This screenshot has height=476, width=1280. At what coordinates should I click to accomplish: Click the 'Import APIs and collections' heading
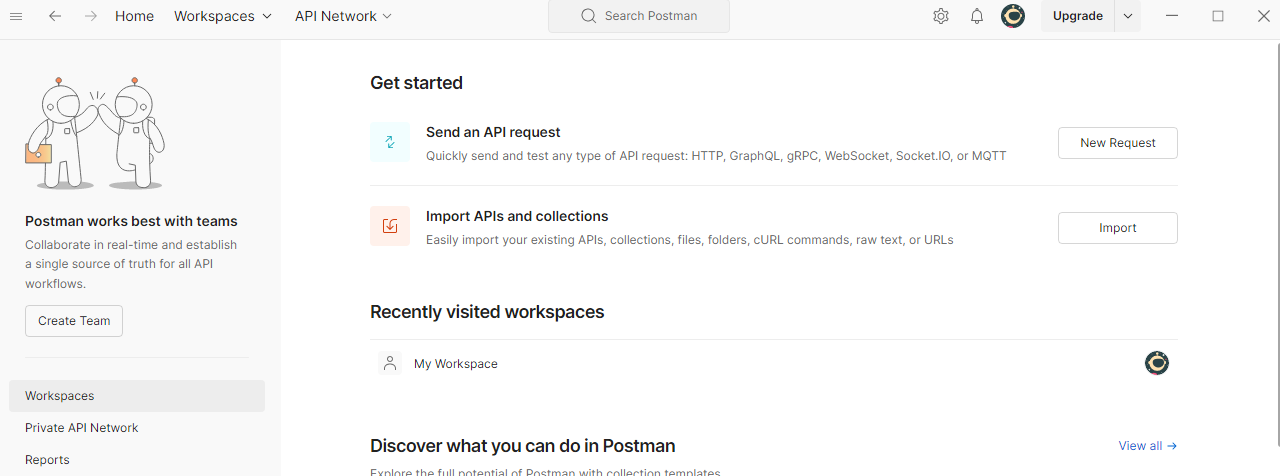pos(517,216)
